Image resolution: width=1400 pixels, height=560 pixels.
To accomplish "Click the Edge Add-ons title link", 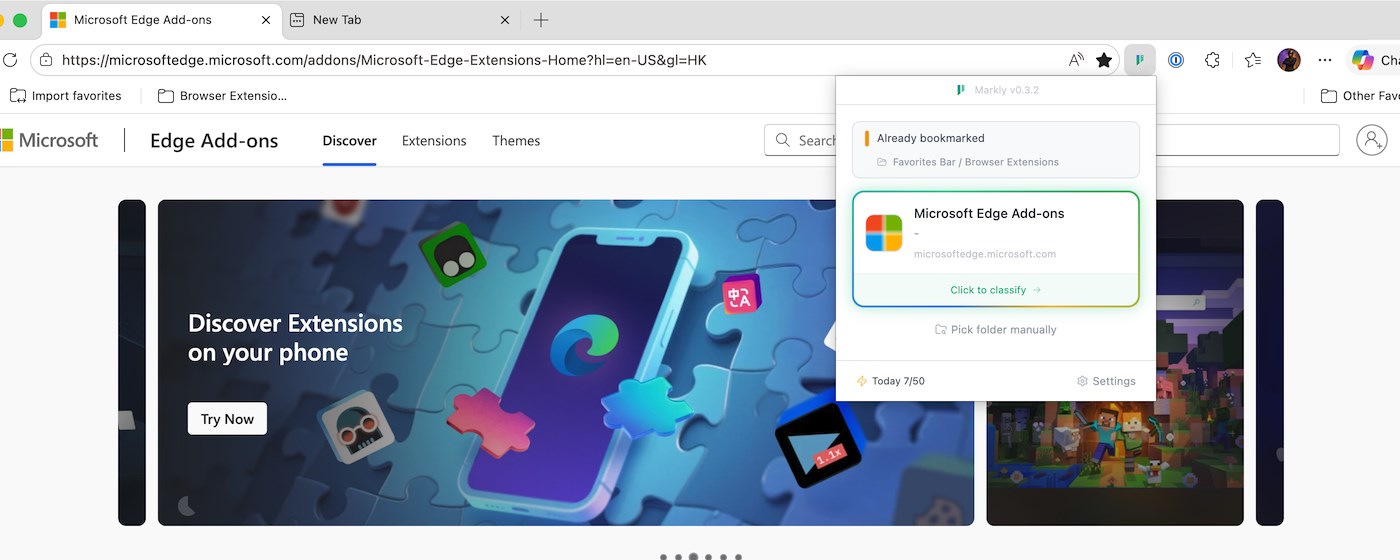I will [214, 141].
